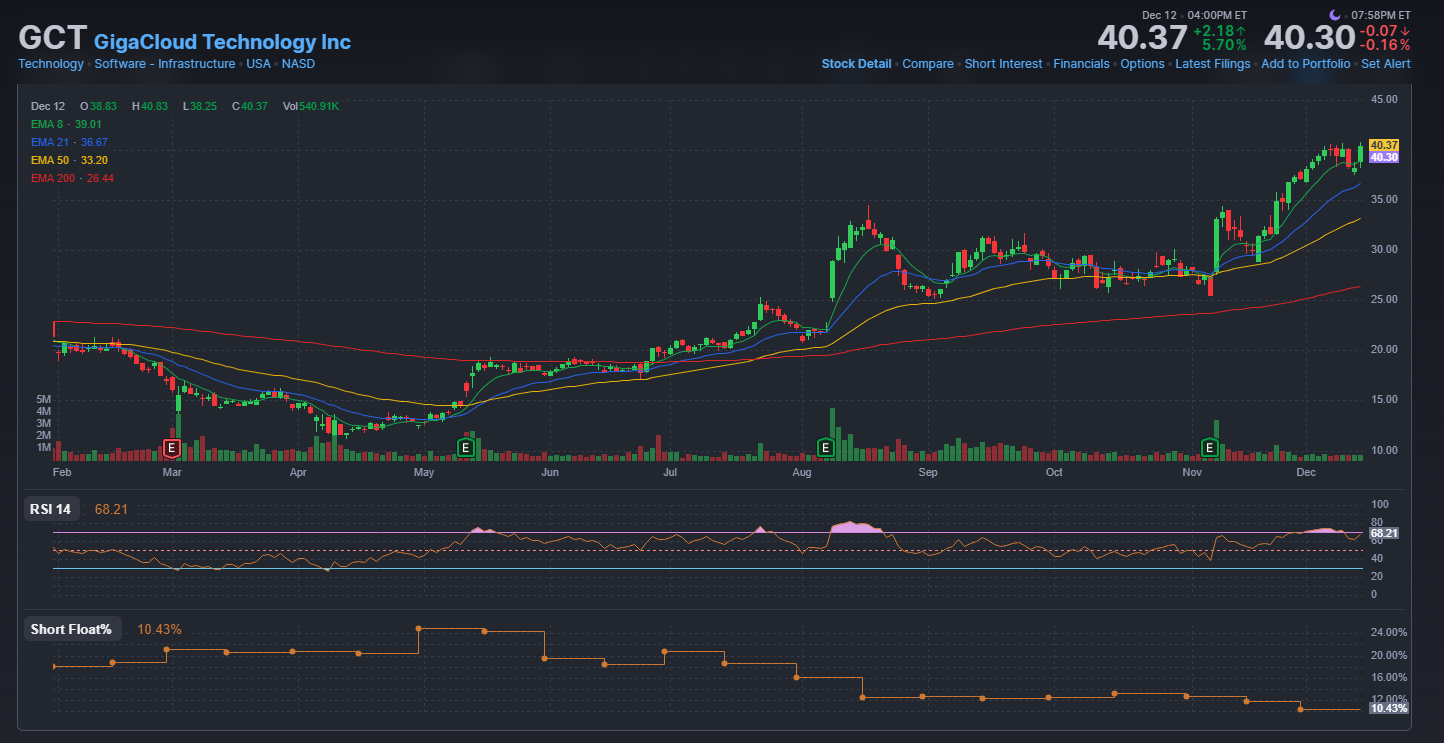This screenshot has width=1444, height=743.
Task: Click the Dec 12 date in OHLC row
Action: [48, 106]
